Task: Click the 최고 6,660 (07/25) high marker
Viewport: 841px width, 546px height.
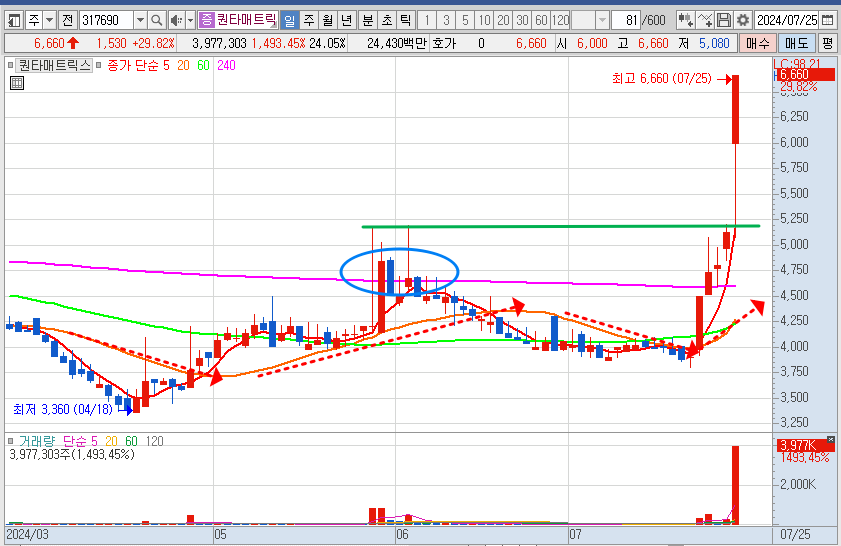Action: click(662, 79)
